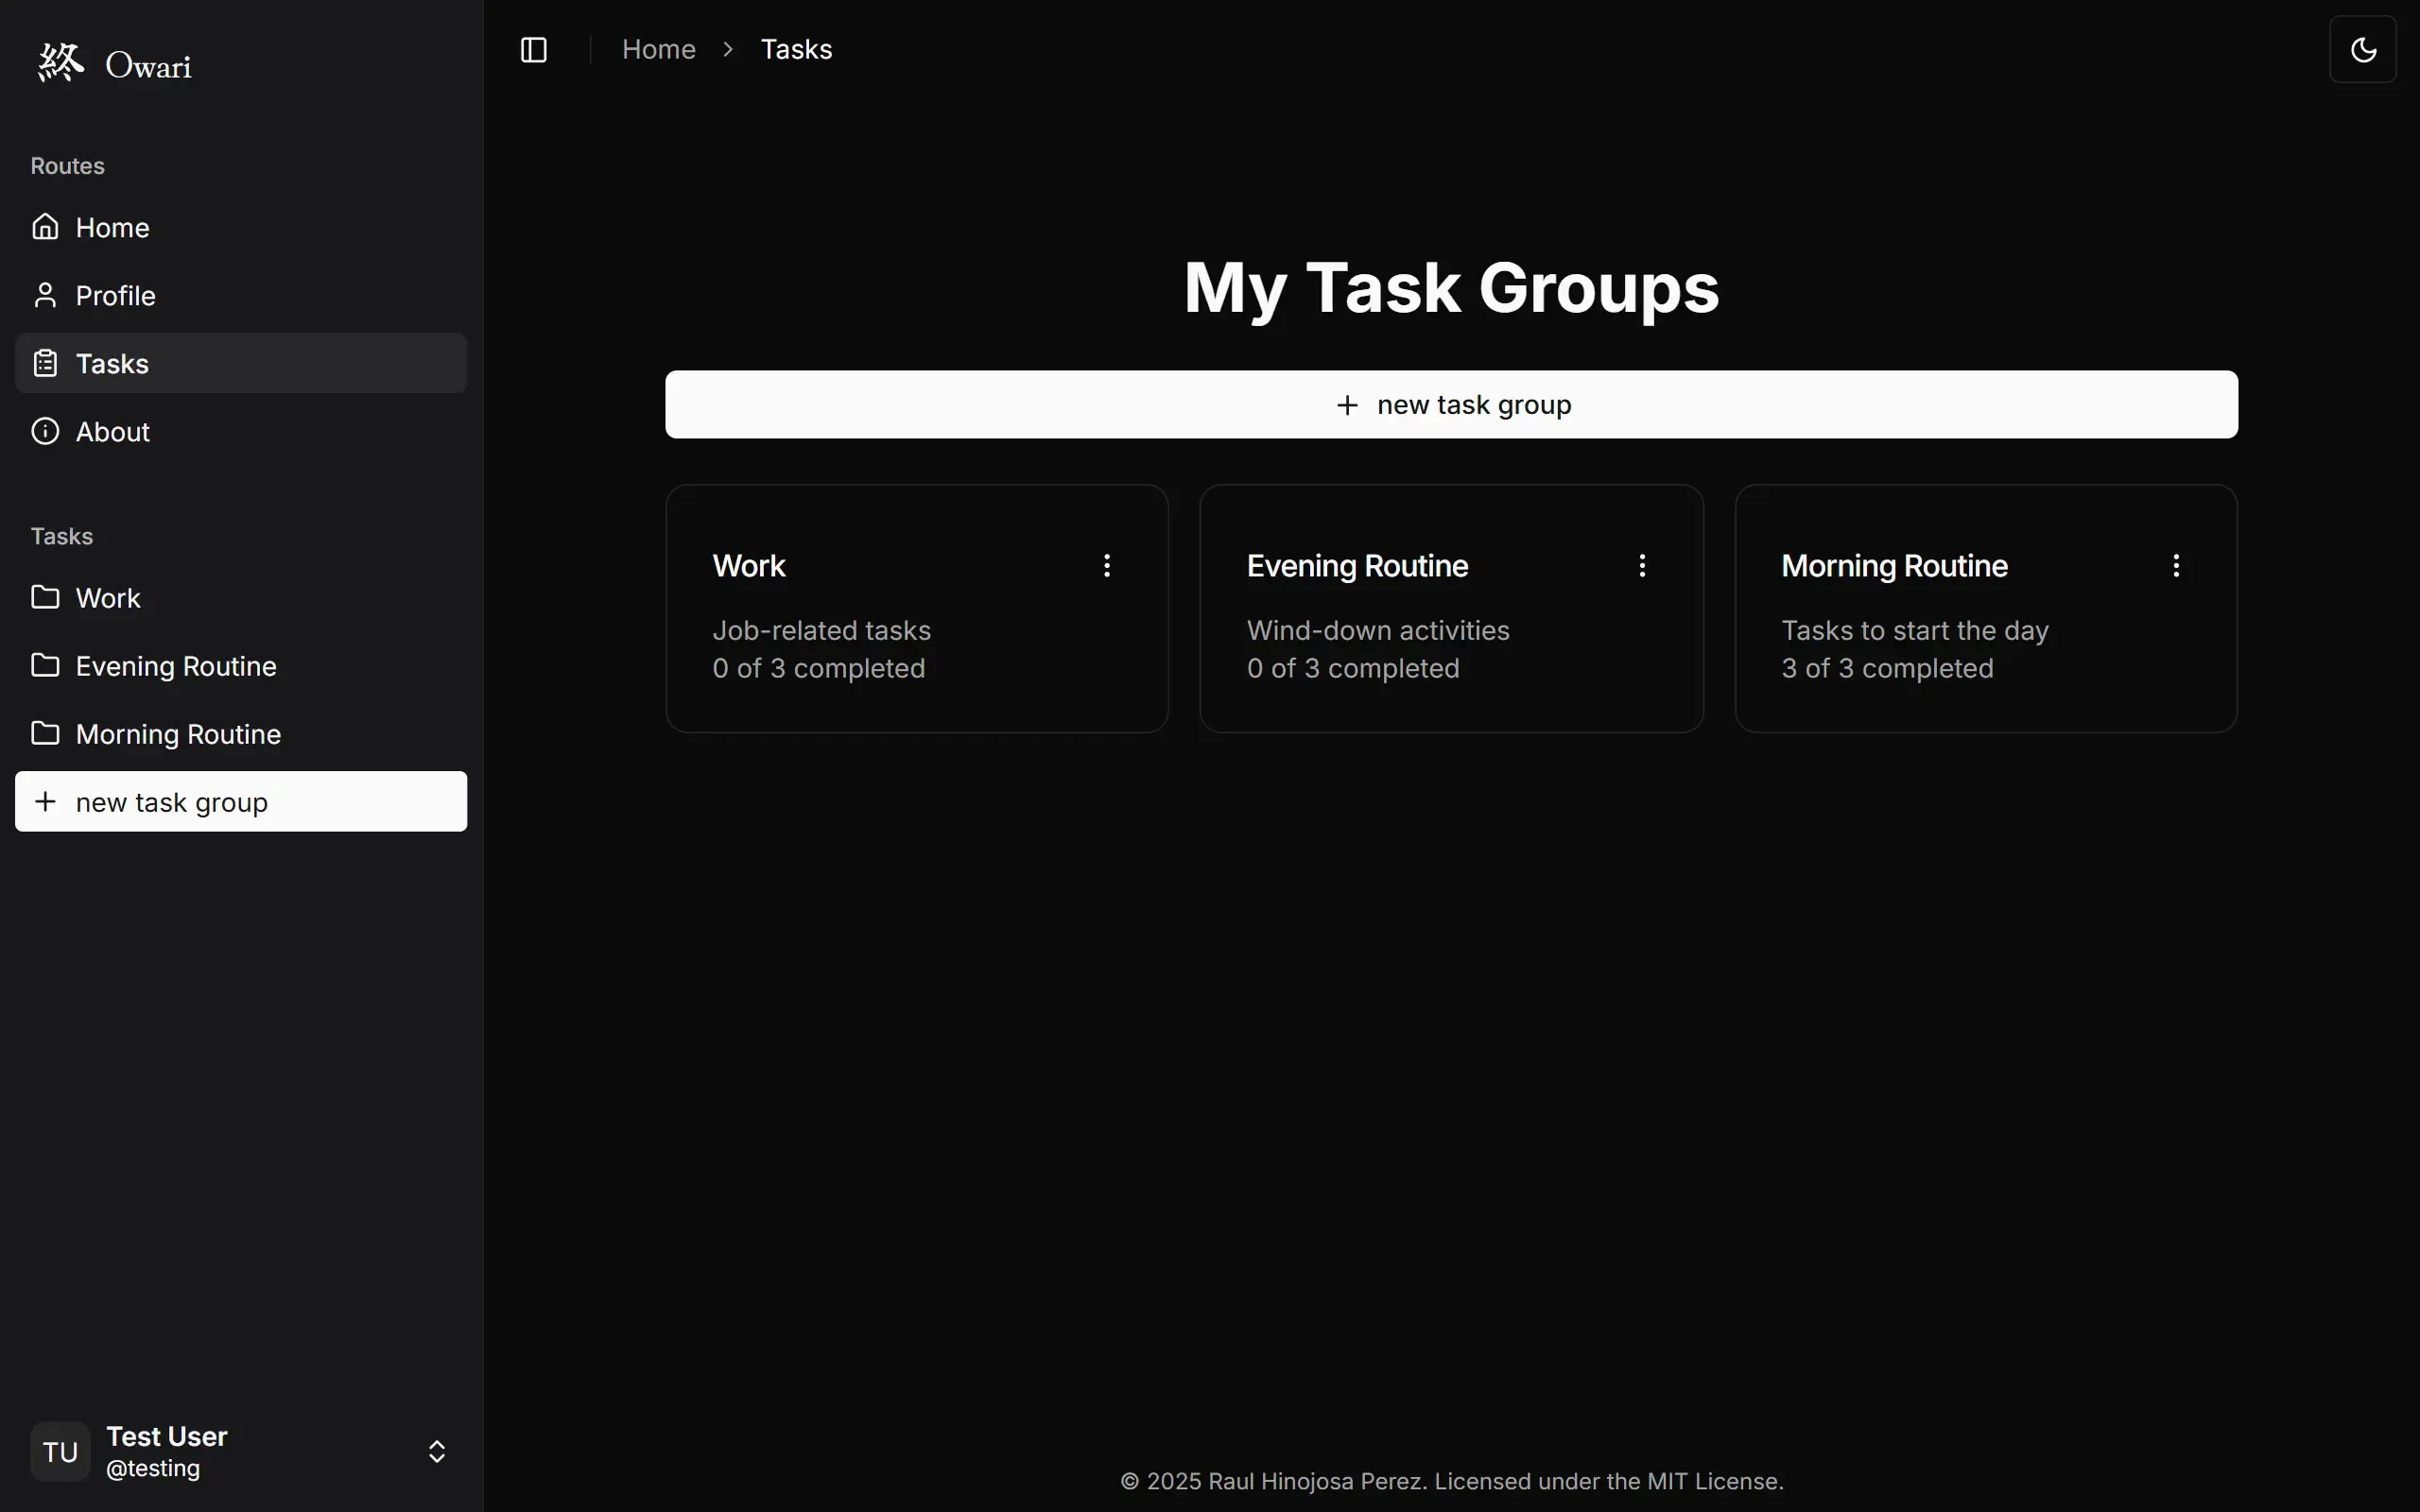This screenshot has width=2420, height=1512.
Task: Click the Owari logo
Action: point(113,63)
